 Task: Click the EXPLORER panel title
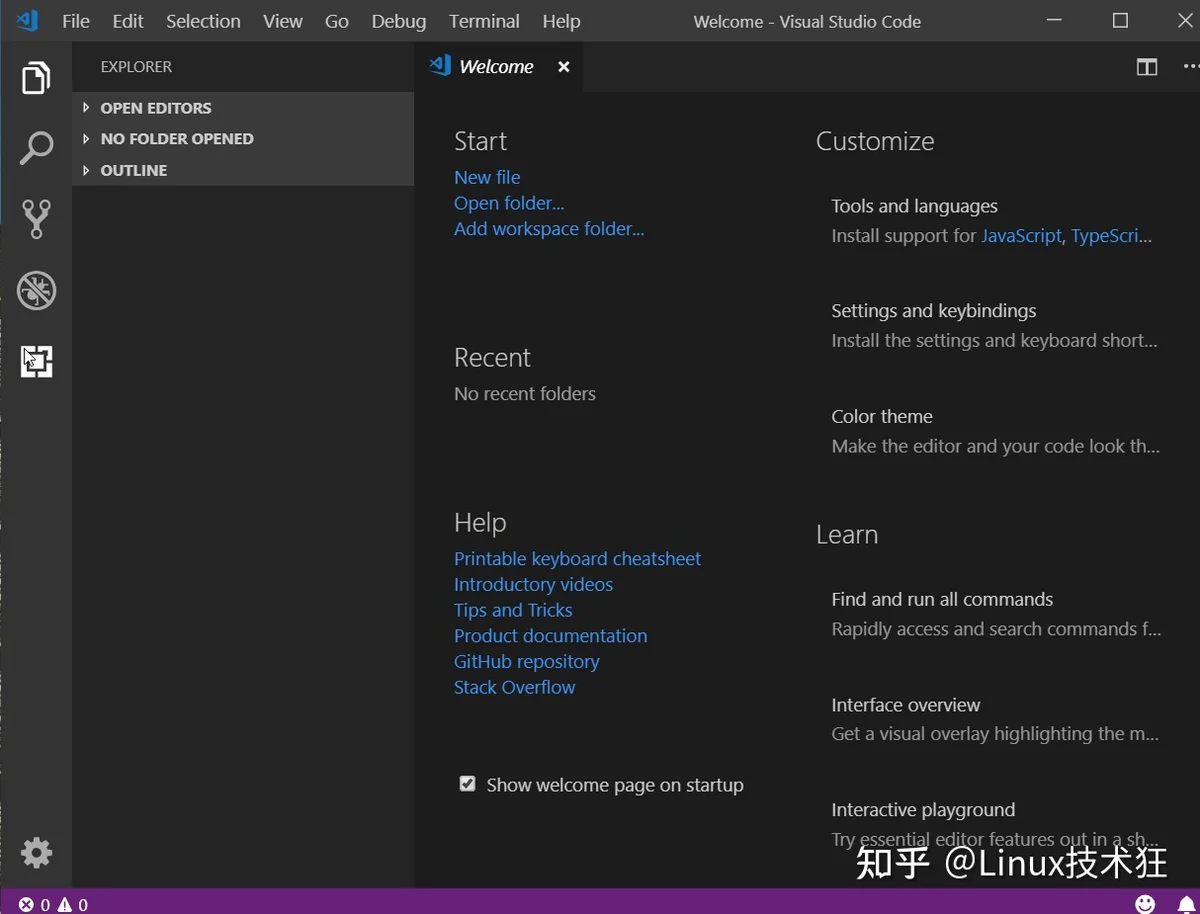pyautogui.click(x=136, y=67)
